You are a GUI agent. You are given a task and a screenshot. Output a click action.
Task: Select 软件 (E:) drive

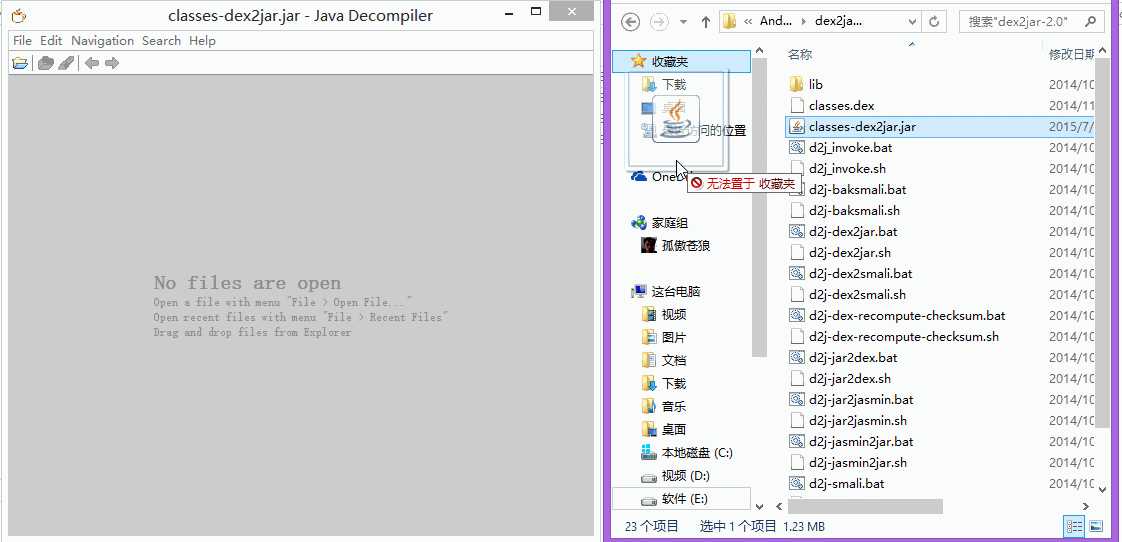(682, 498)
